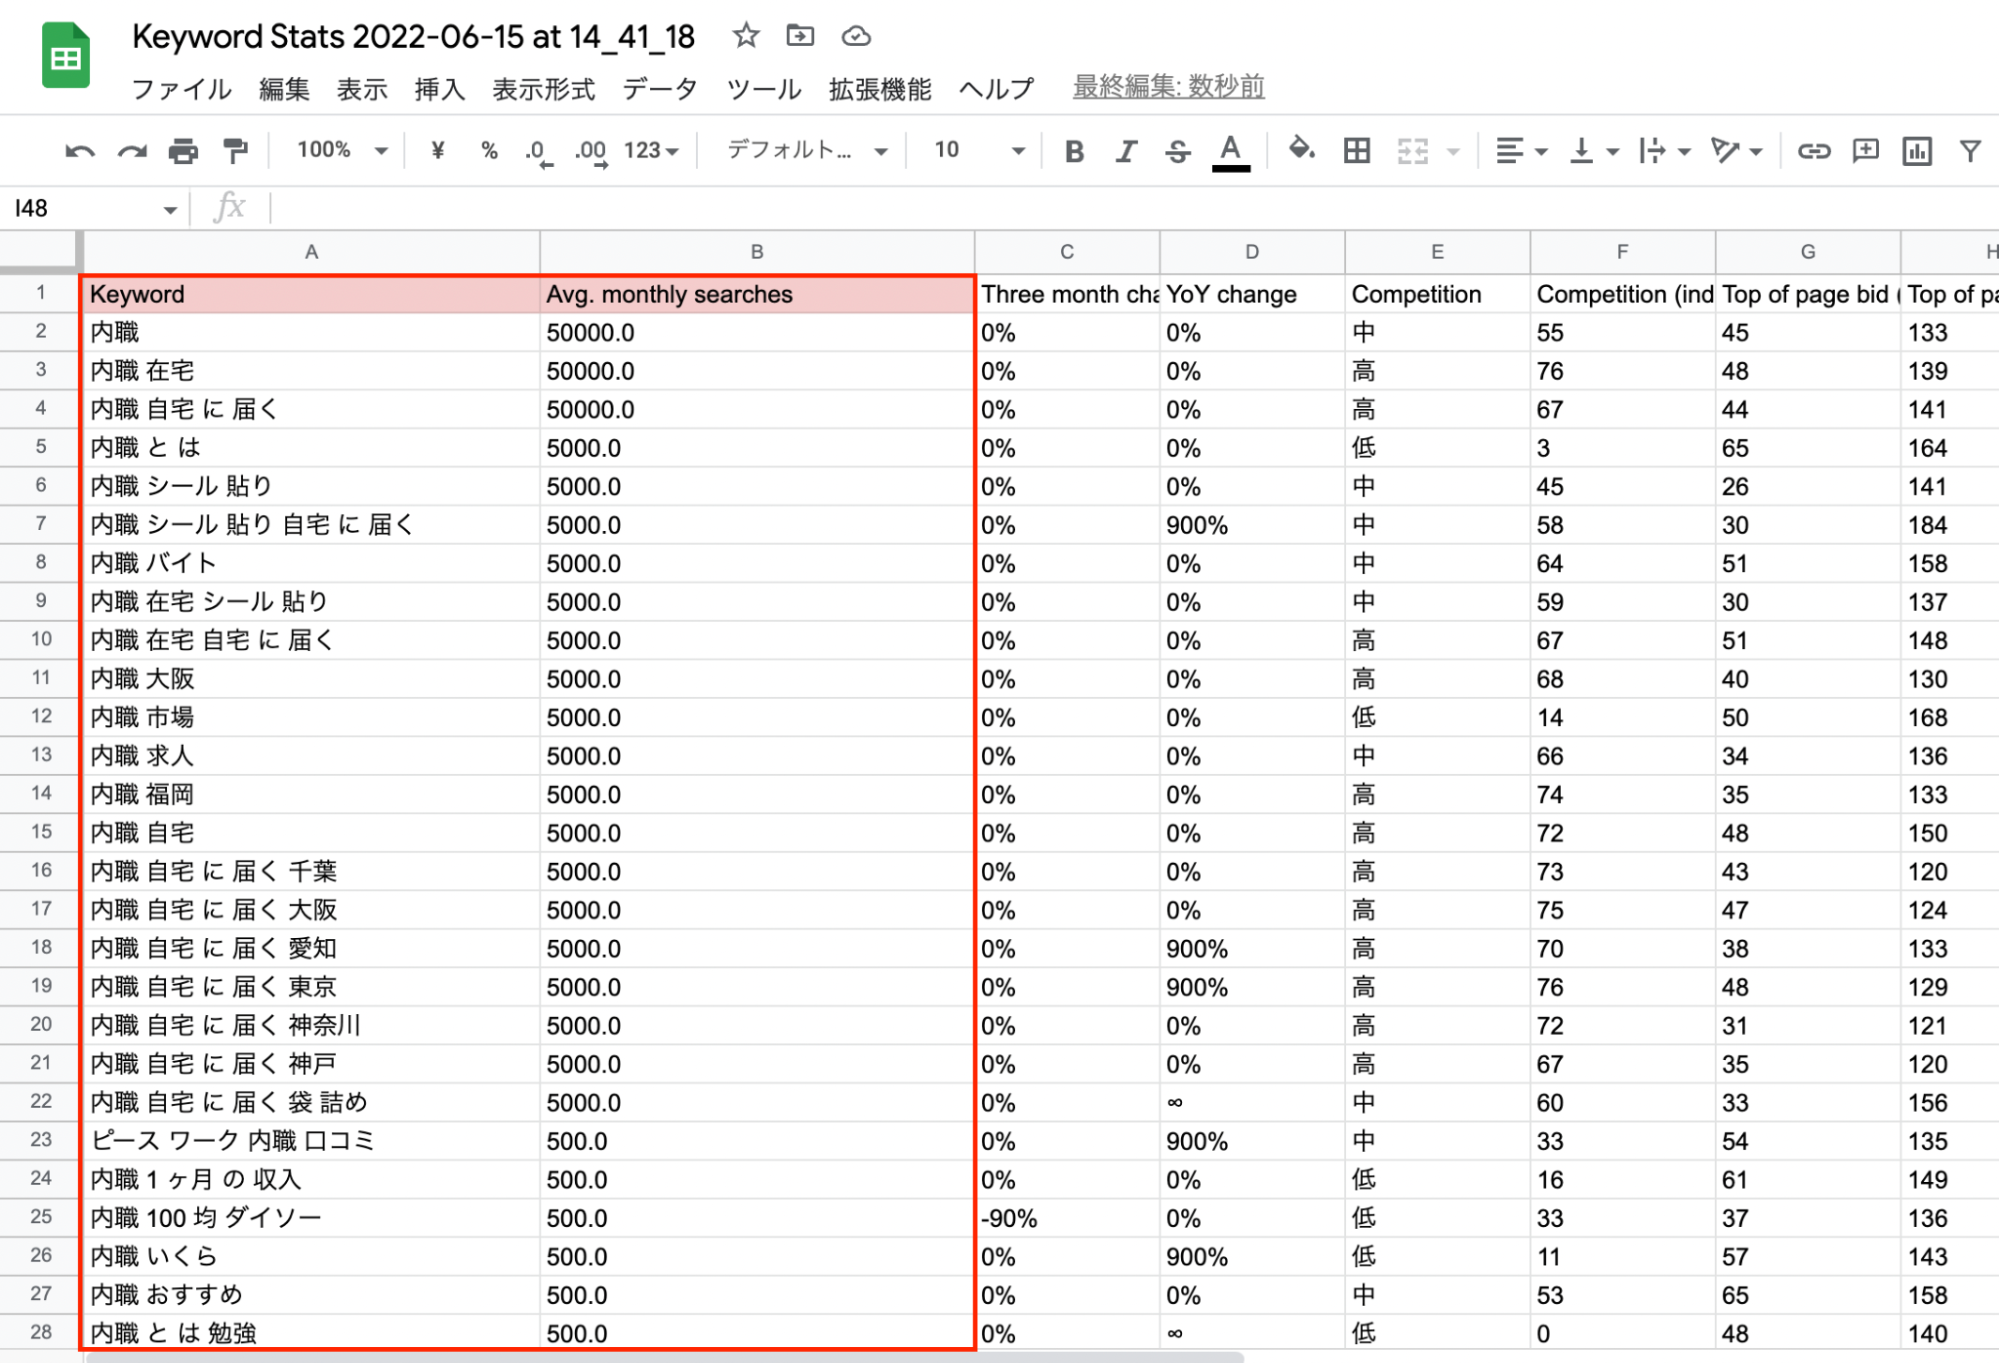The height and width of the screenshot is (1363, 1999).
Task: Click the Insert chart icon
Action: tap(1916, 151)
